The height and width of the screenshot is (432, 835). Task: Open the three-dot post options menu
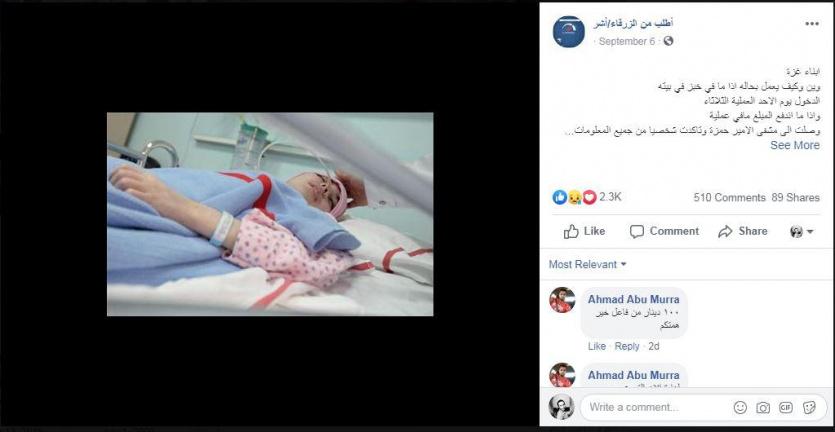pos(812,23)
